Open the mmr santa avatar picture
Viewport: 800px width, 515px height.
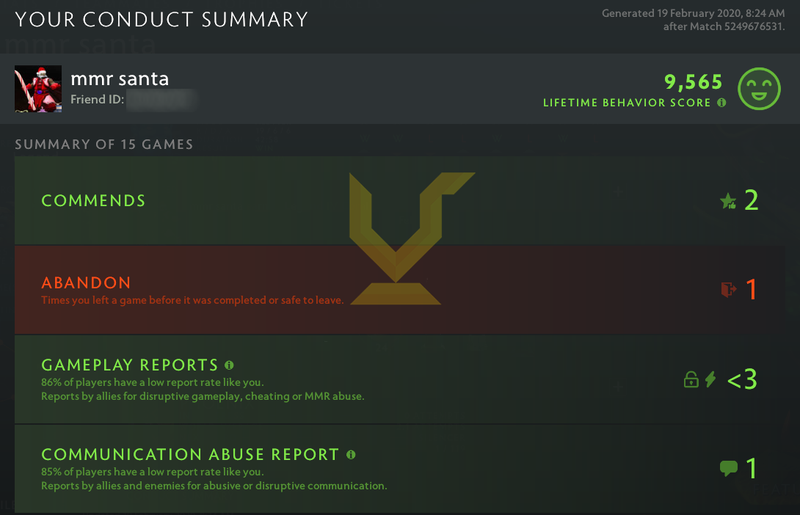[38, 88]
